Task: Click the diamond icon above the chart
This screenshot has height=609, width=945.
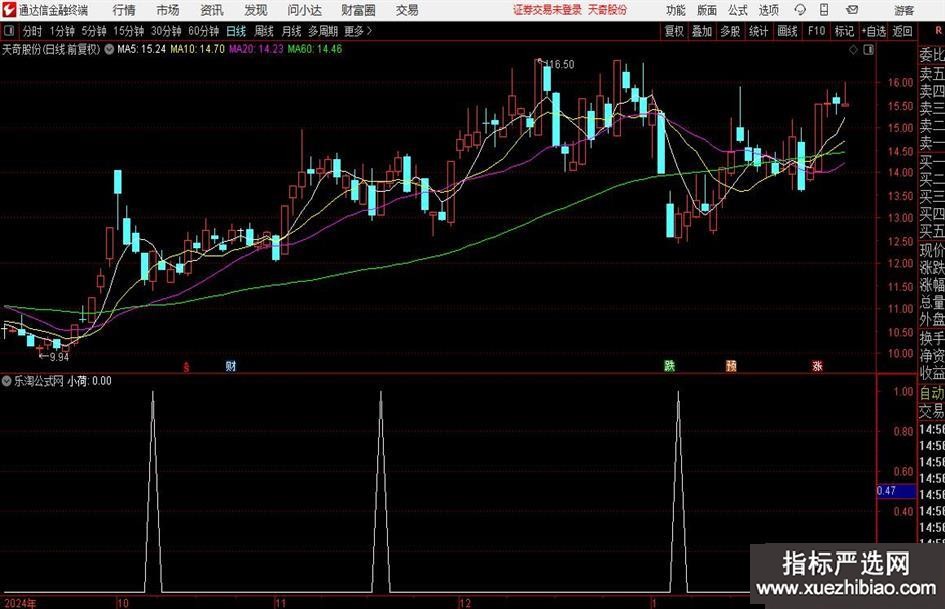Action: pyautogui.click(x=851, y=48)
